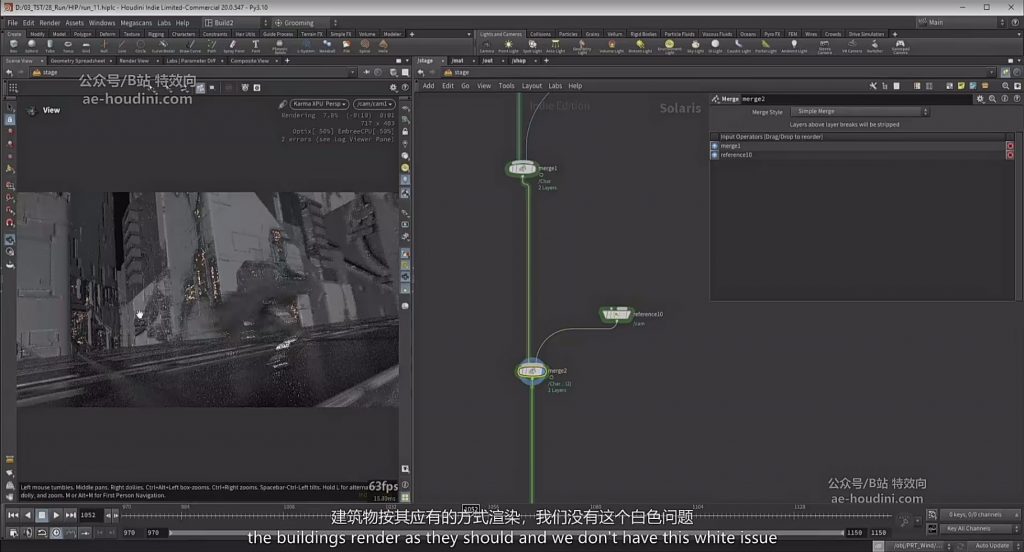This screenshot has height=552, width=1024.
Task: Open the Main take selector dropdown
Action: click(961, 23)
